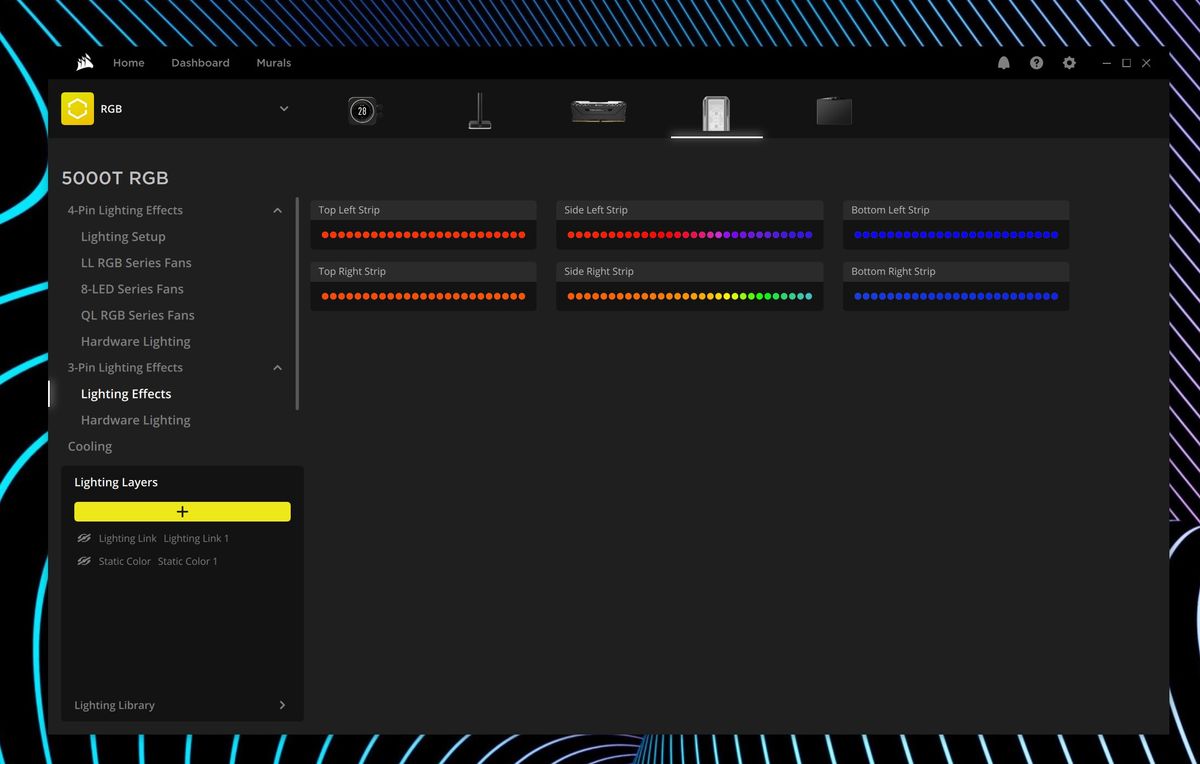Select the black mousepad device icon
The height and width of the screenshot is (764, 1200).
tap(834, 111)
